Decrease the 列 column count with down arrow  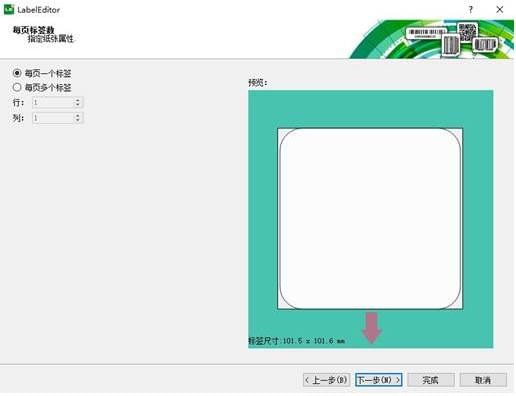coord(78,120)
